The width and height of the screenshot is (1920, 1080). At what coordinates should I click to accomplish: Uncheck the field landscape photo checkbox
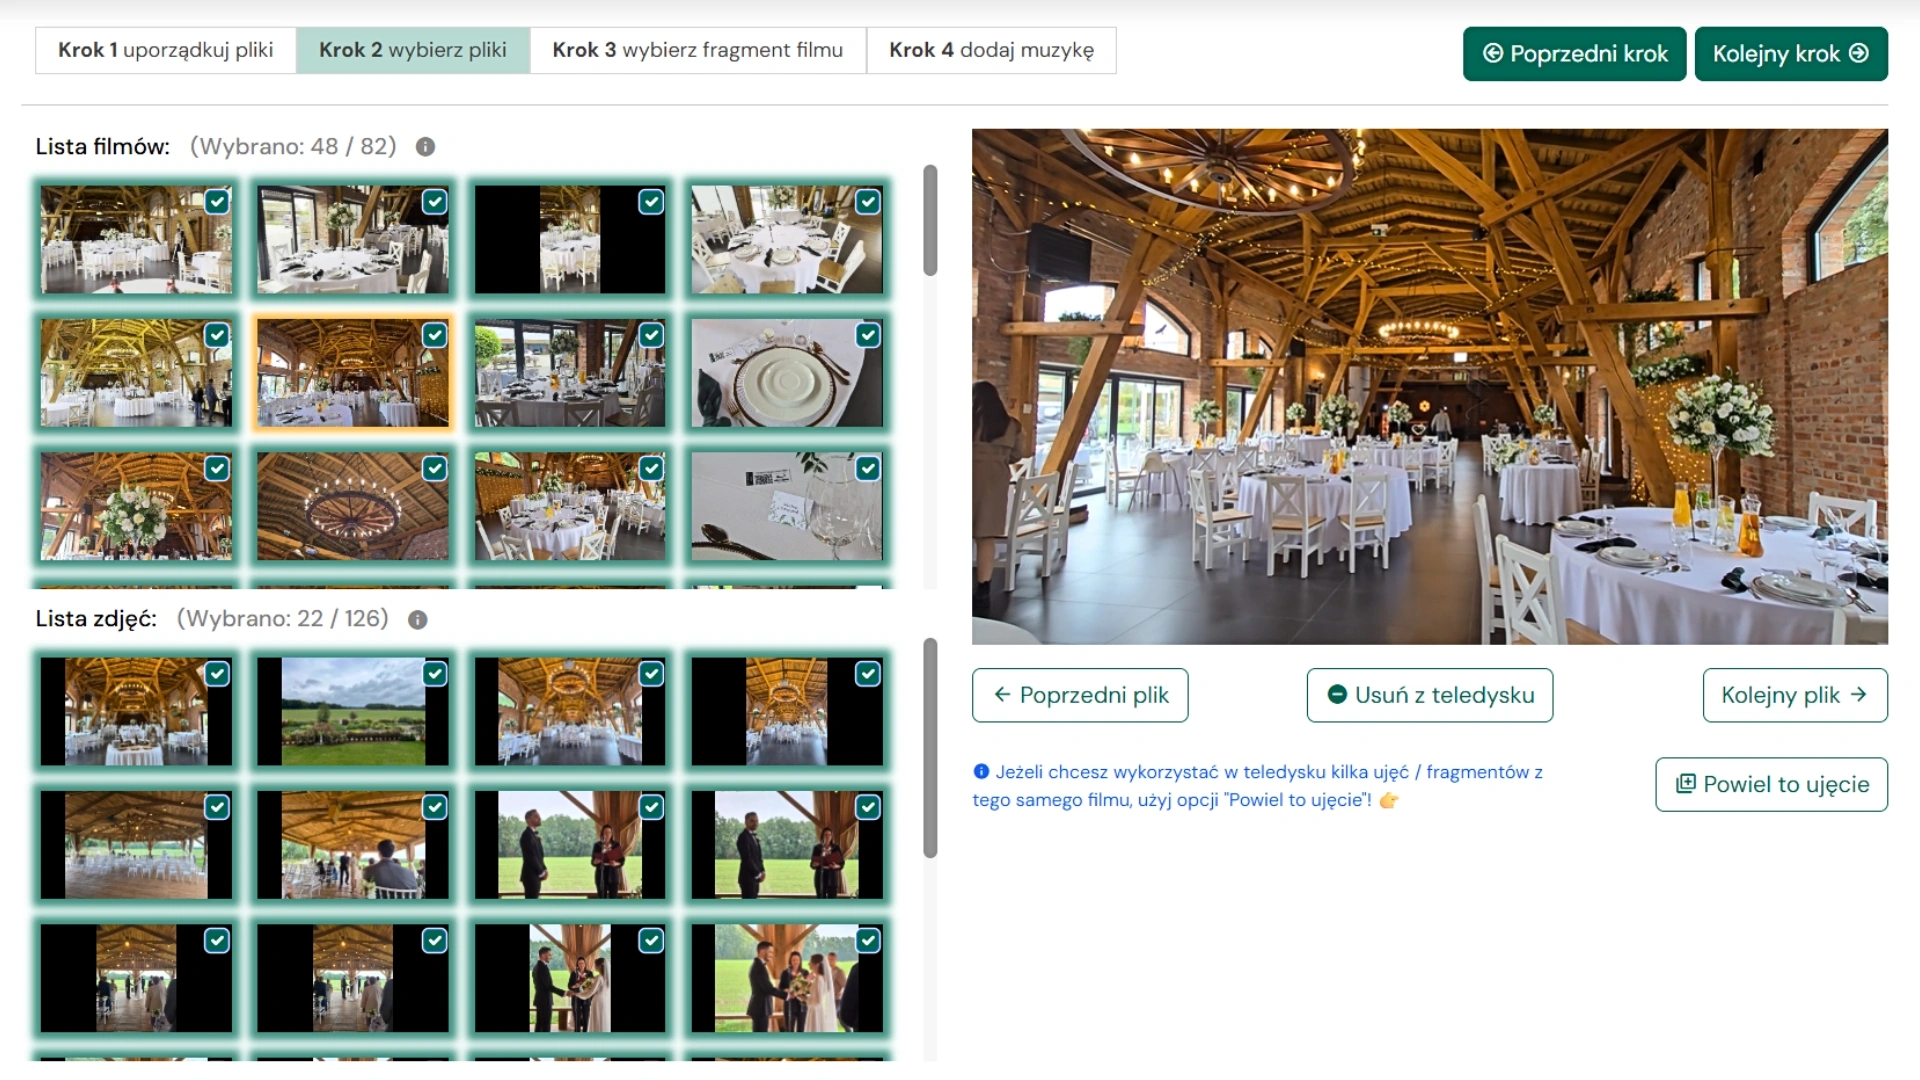434,674
